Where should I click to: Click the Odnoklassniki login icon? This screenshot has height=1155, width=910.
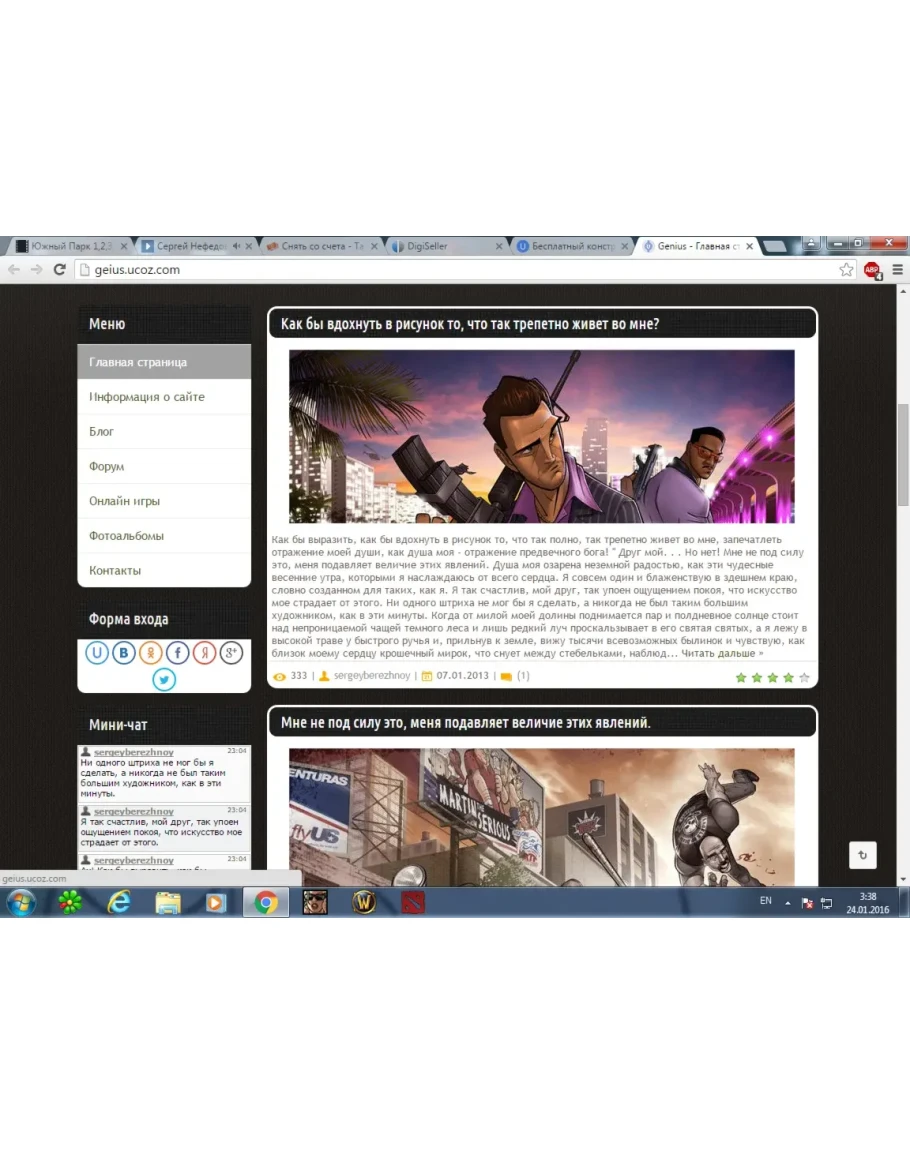coord(150,653)
